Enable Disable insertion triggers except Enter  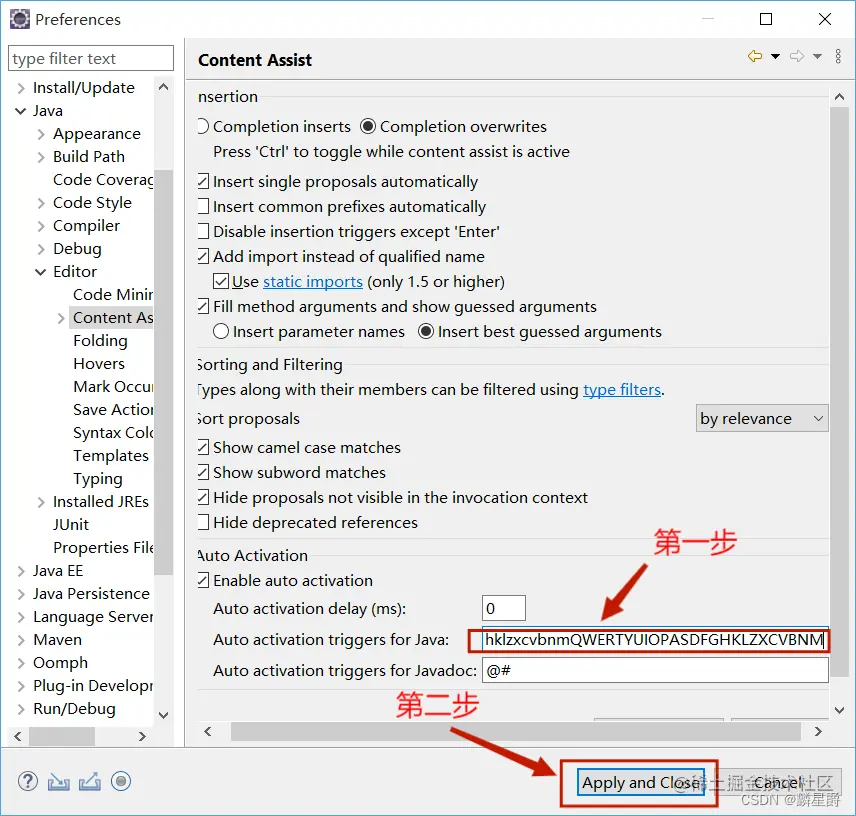click(x=203, y=231)
